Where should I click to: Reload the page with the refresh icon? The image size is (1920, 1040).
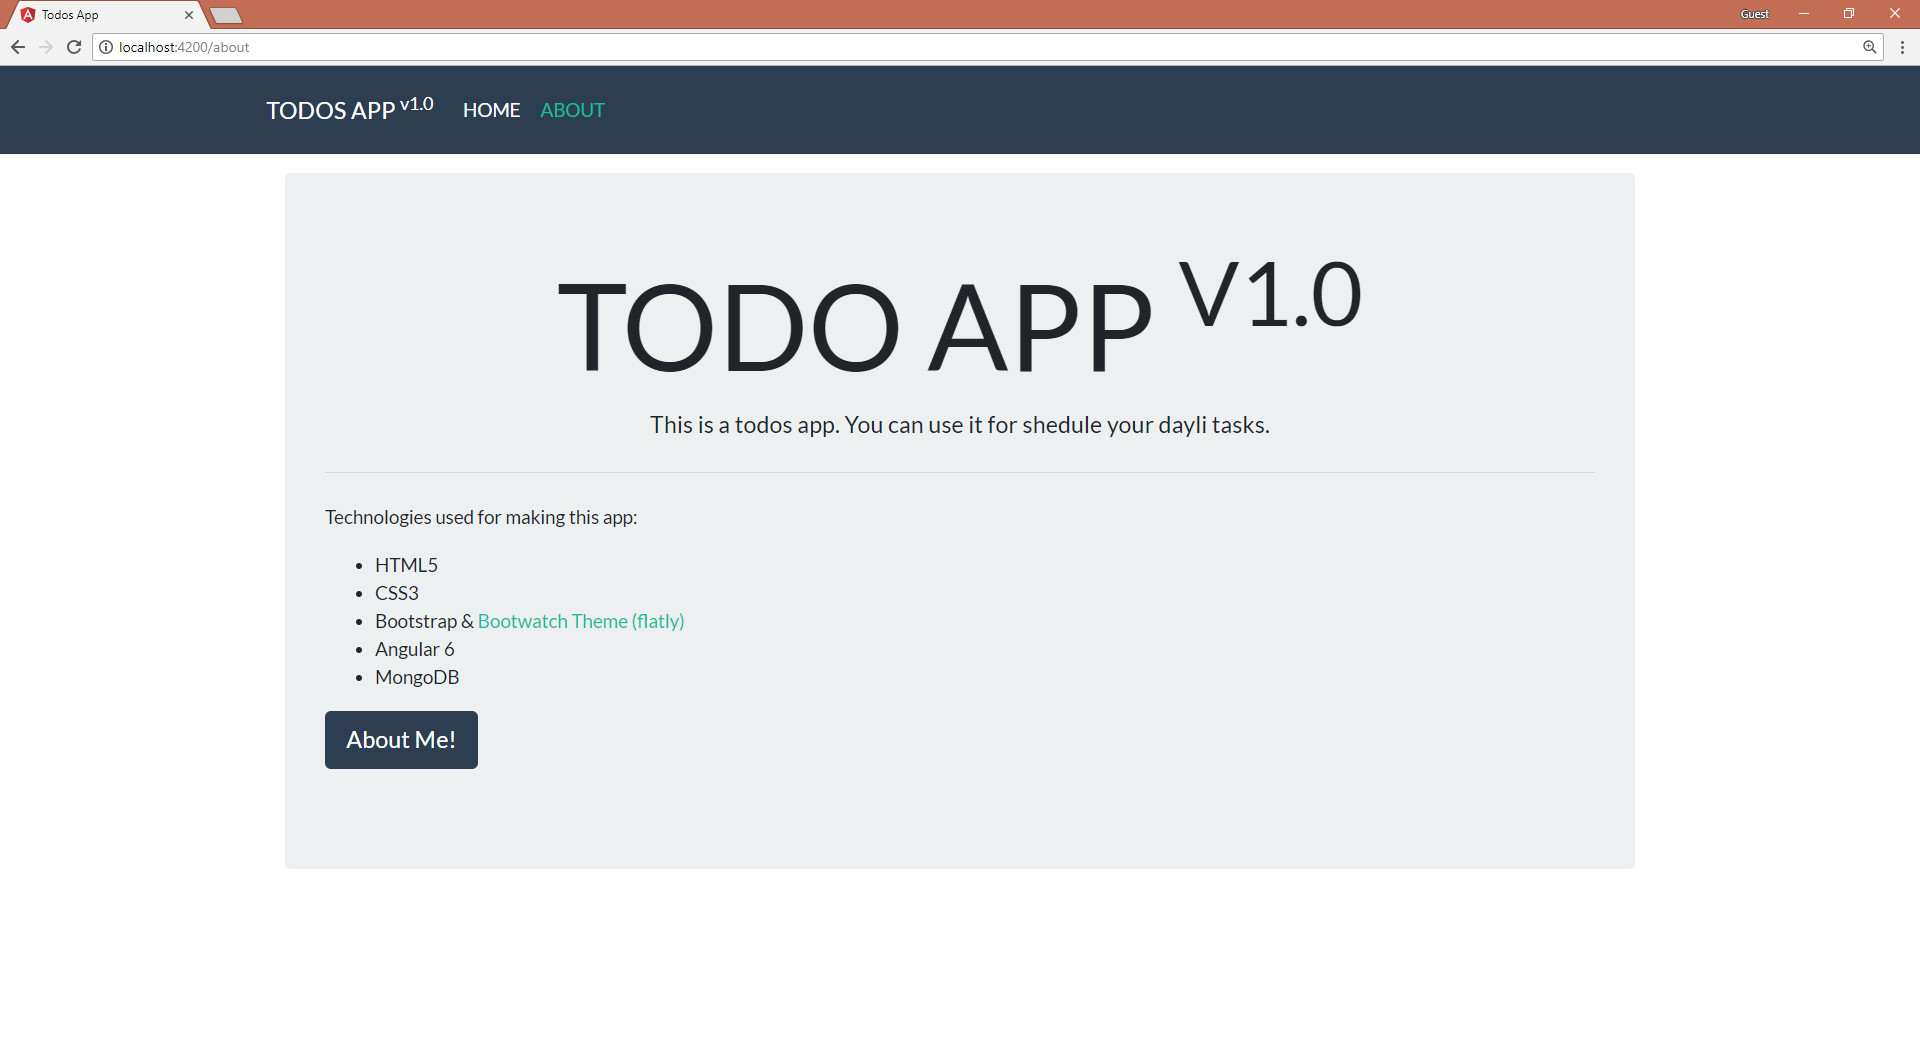[74, 47]
